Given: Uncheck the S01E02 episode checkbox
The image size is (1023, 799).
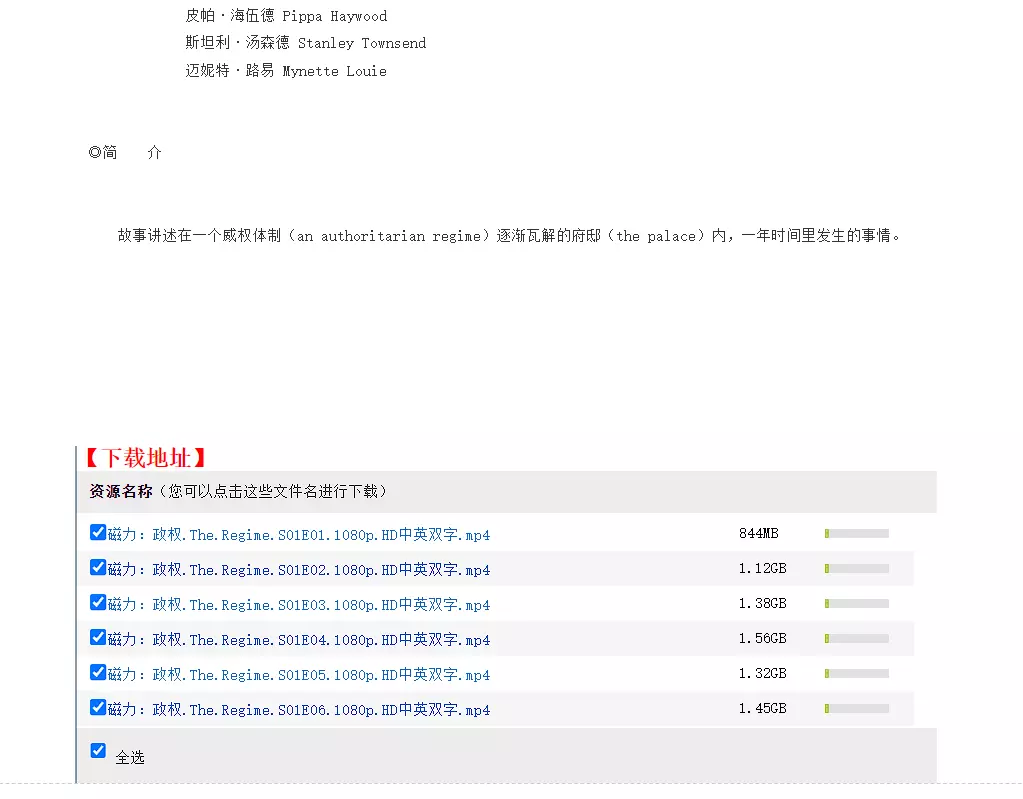Looking at the screenshot, I should [97, 568].
